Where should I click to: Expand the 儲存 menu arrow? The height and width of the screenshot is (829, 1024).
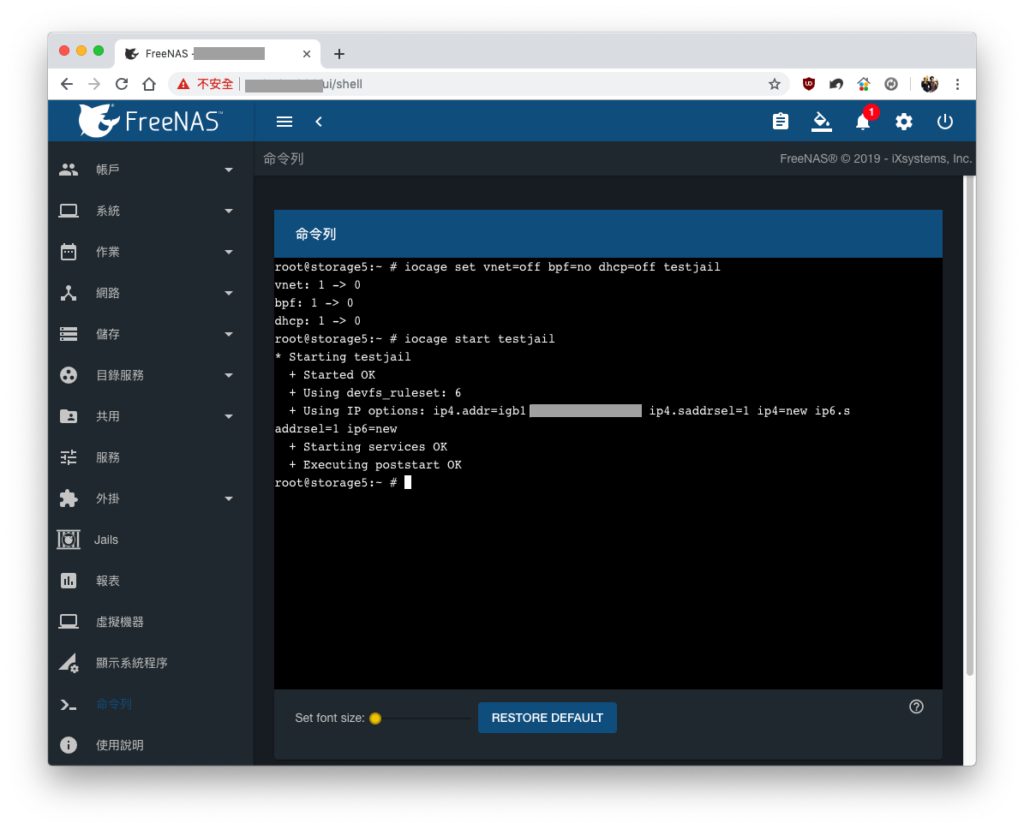pos(229,334)
